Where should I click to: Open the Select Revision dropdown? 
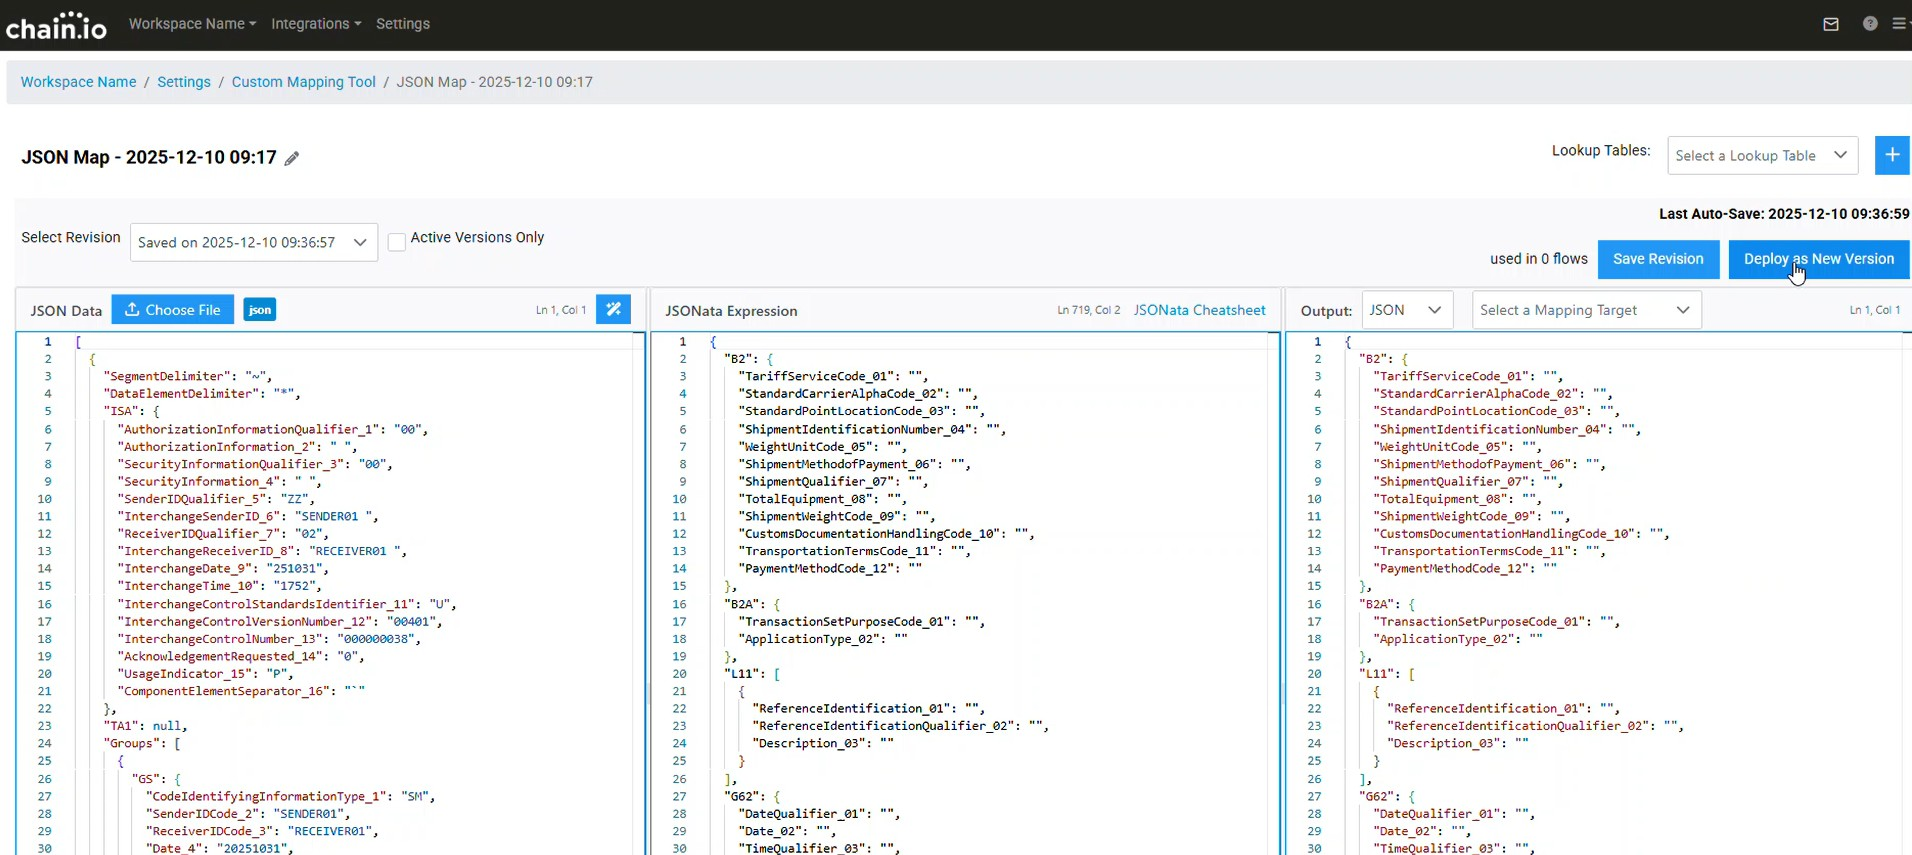point(253,242)
